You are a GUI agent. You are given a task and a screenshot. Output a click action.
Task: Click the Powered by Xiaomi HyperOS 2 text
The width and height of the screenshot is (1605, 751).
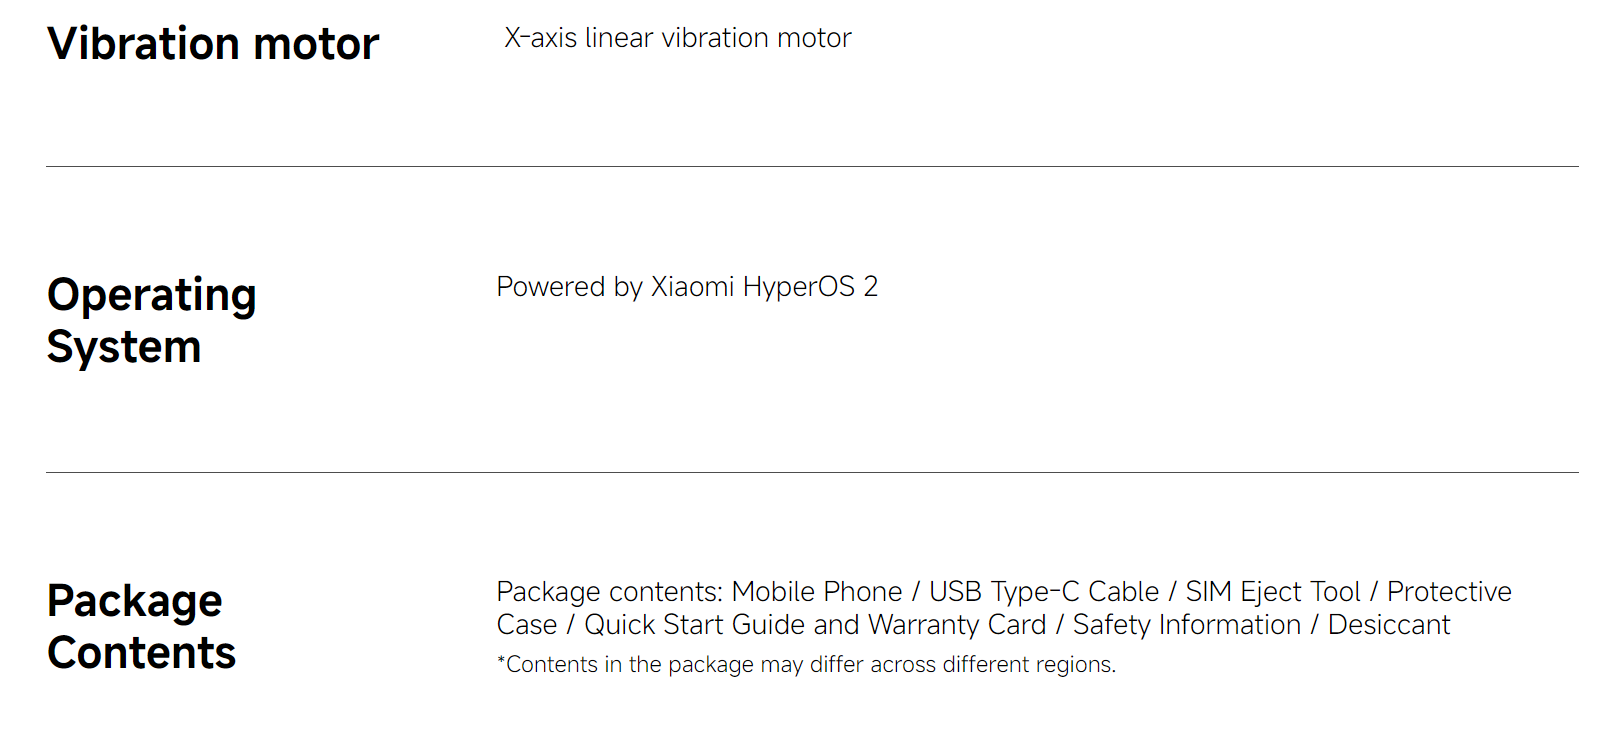pyautogui.click(x=687, y=287)
